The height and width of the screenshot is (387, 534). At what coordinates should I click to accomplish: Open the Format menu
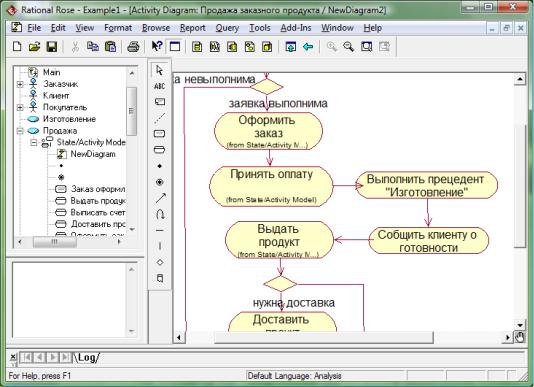(118, 28)
